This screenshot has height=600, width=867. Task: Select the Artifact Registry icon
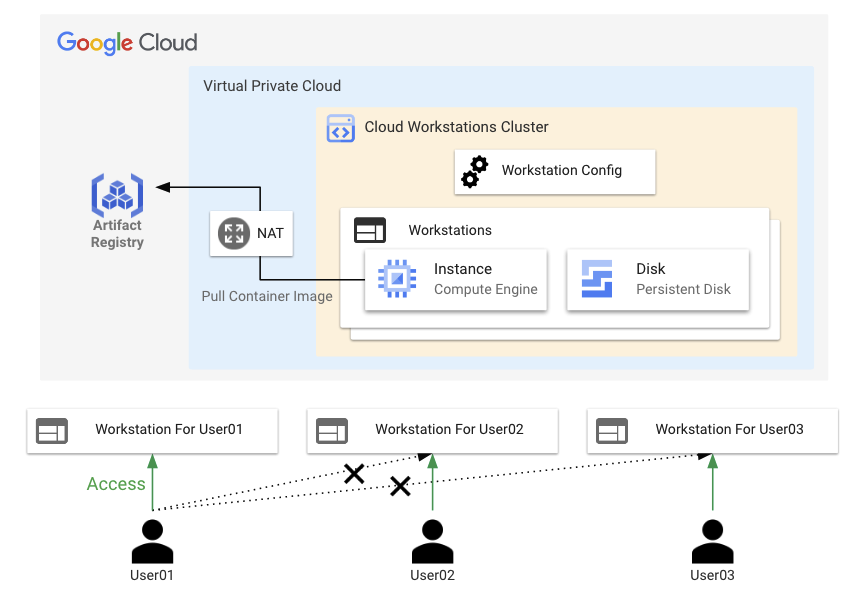pos(117,195)
